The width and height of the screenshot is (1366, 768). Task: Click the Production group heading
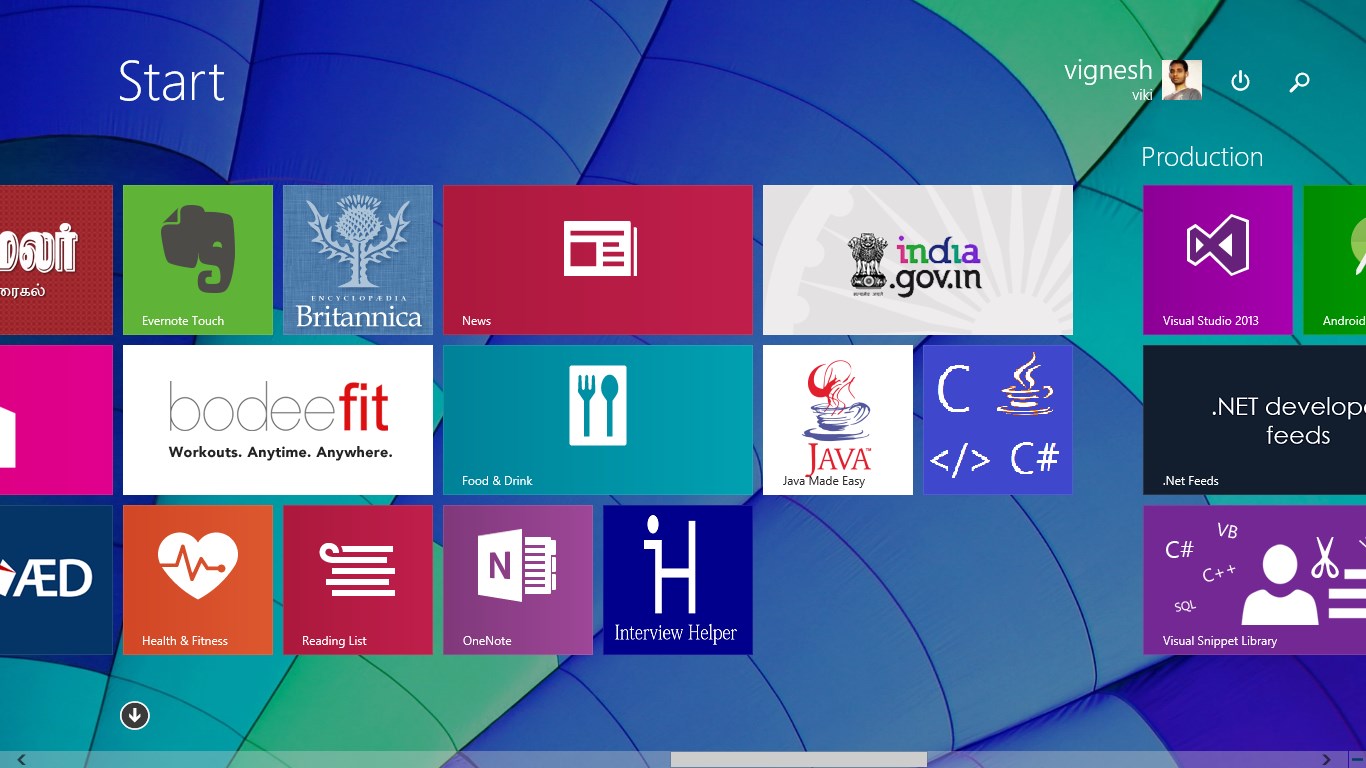(x=1202, y=157)
